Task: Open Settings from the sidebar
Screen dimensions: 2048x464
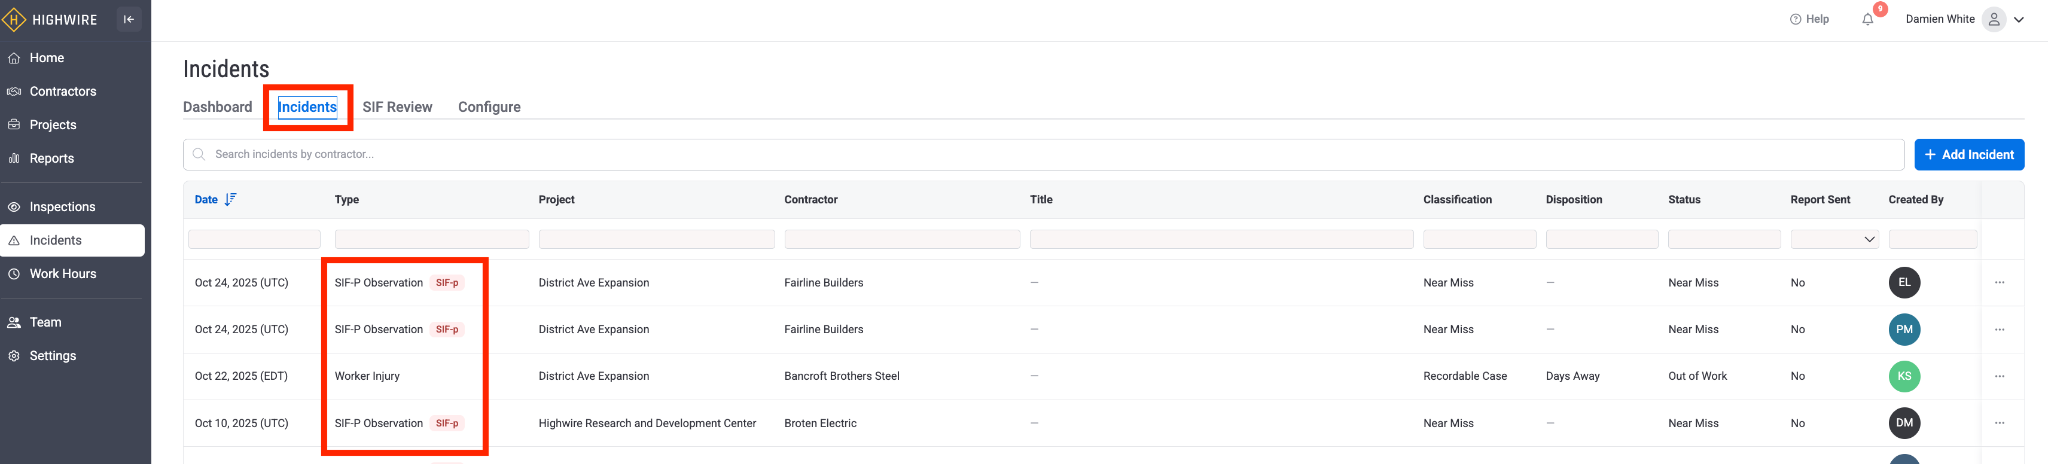Action: pyautogui.click(x=53, y=356)
